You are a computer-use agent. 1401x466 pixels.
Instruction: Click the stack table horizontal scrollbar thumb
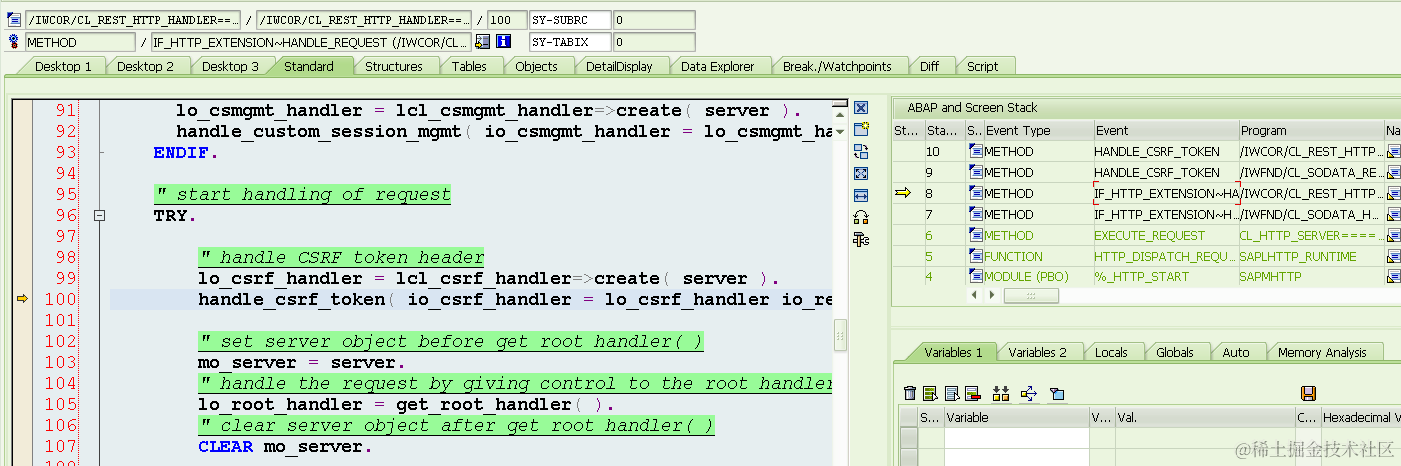(x=1030, y=296)
